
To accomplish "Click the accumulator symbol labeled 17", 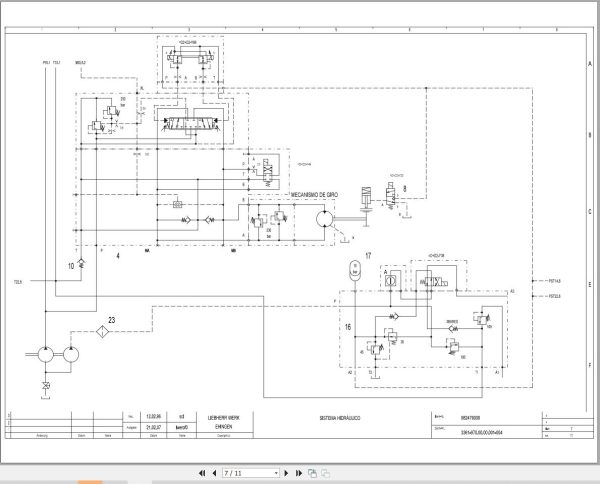I will pos(355,270).
